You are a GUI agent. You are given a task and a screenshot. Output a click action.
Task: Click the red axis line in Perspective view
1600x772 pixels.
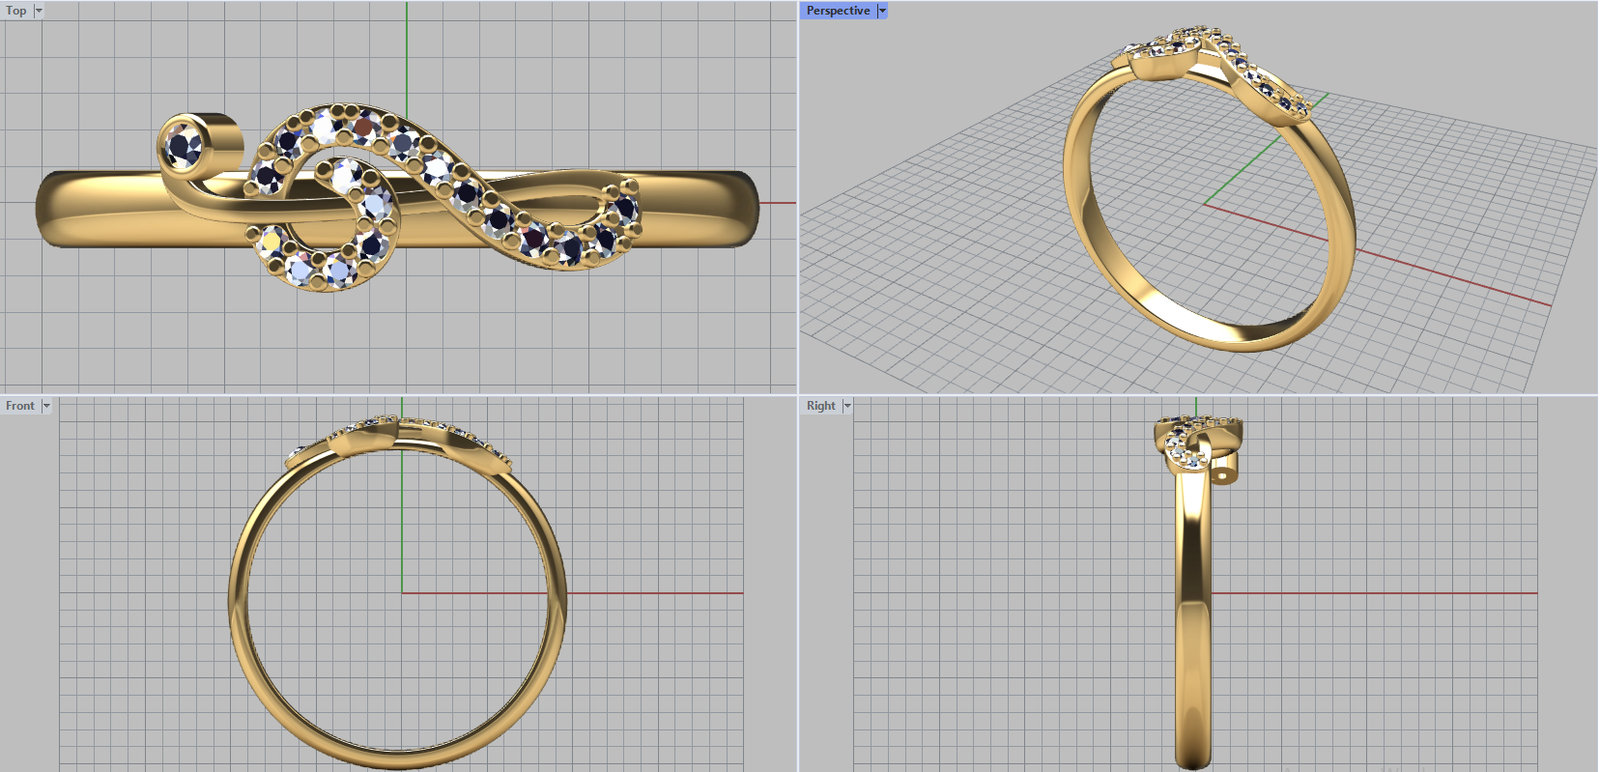[1450, 278]
